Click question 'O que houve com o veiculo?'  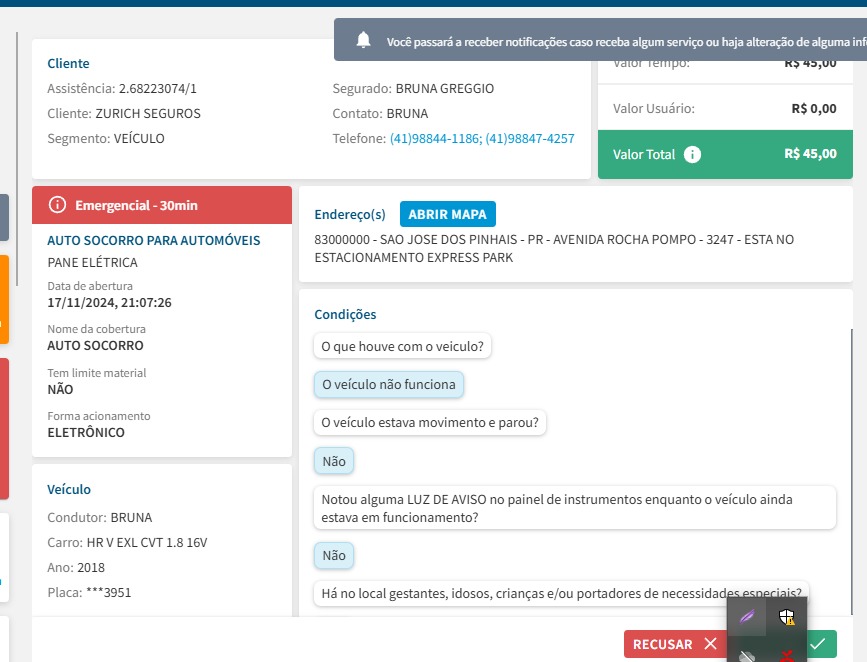[403, 346]
